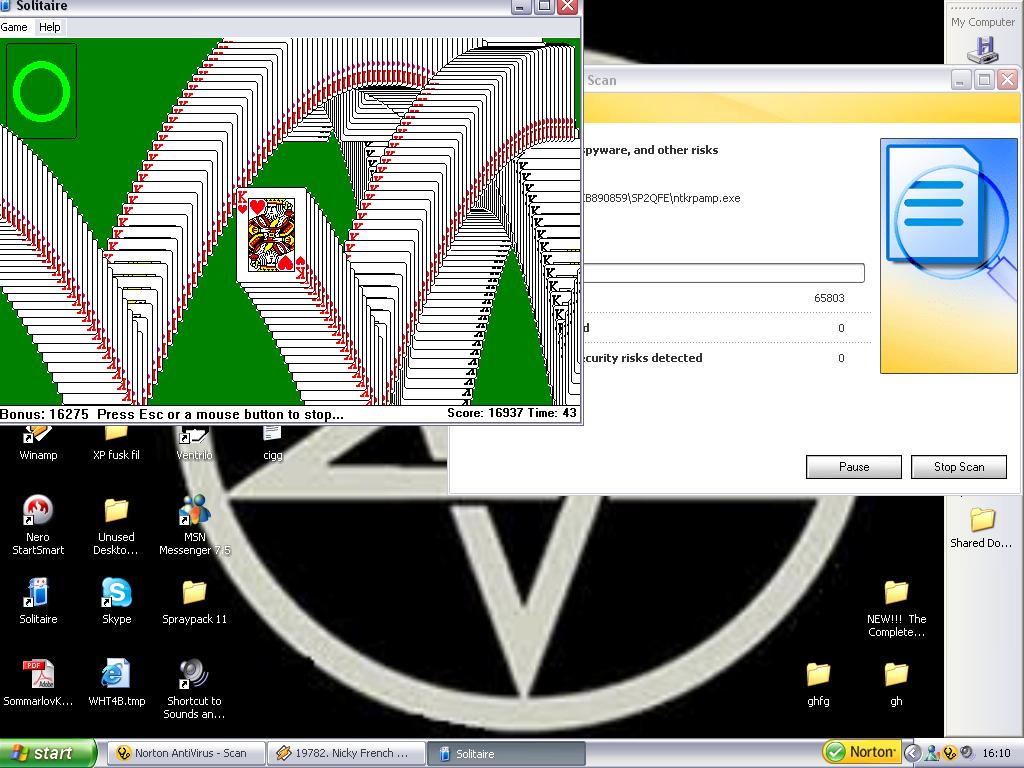1024x768 pixels.
Task: Maximize the Norton Scan window
Action: (984, 80)
